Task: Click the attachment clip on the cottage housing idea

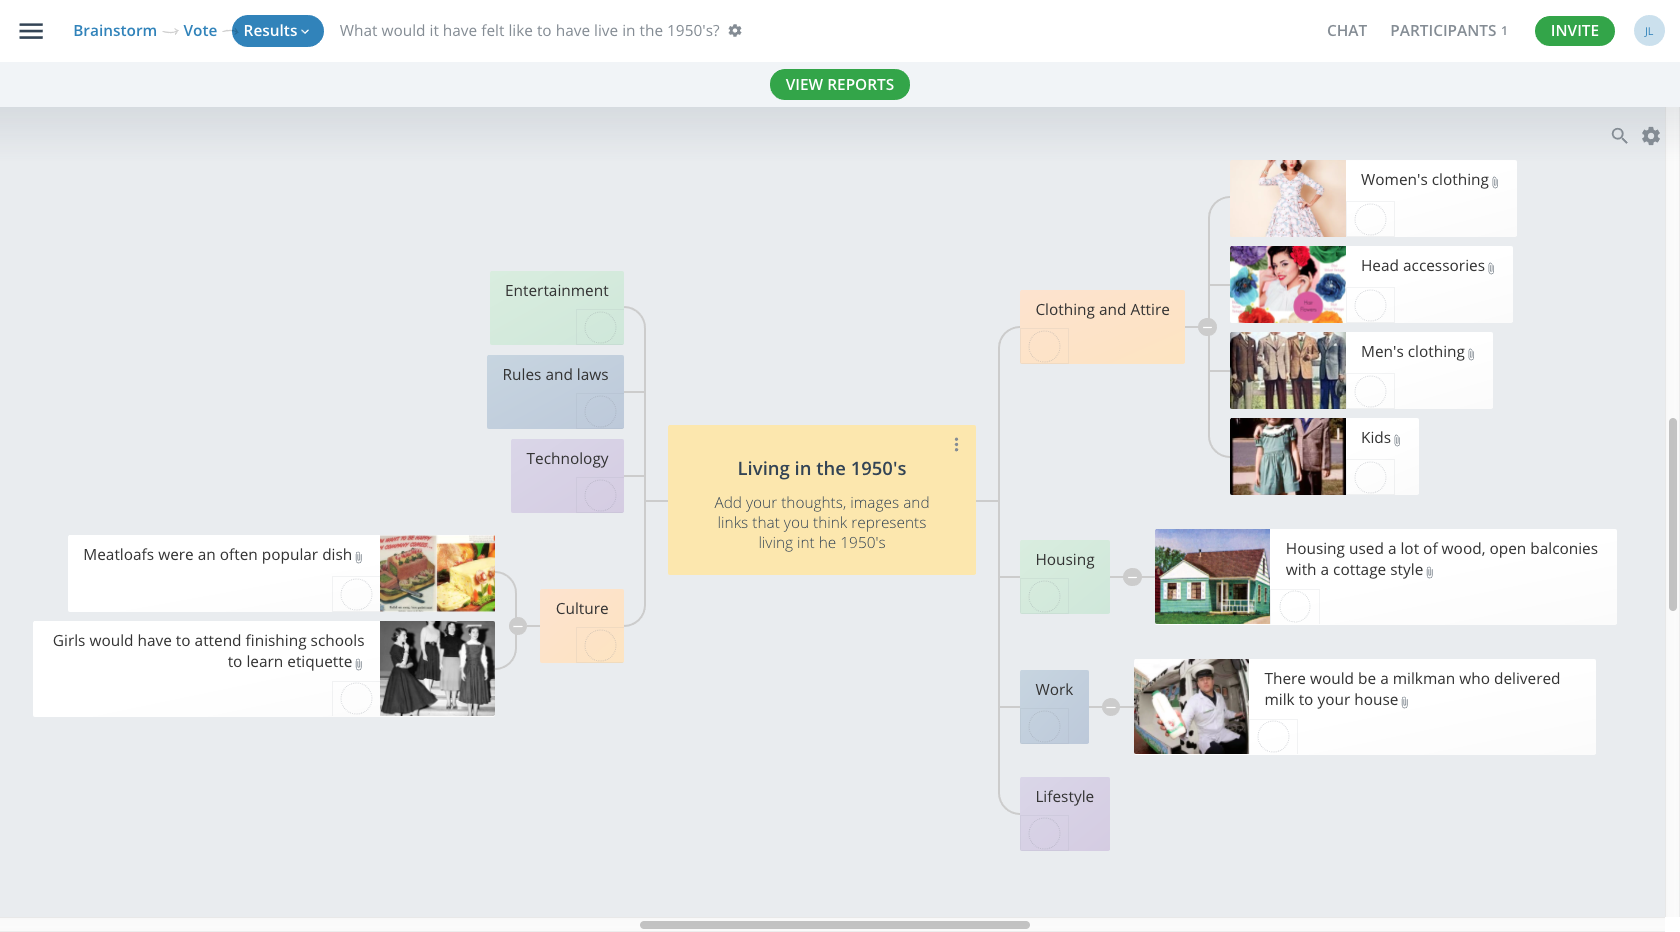Action: tap(1430, 572)
